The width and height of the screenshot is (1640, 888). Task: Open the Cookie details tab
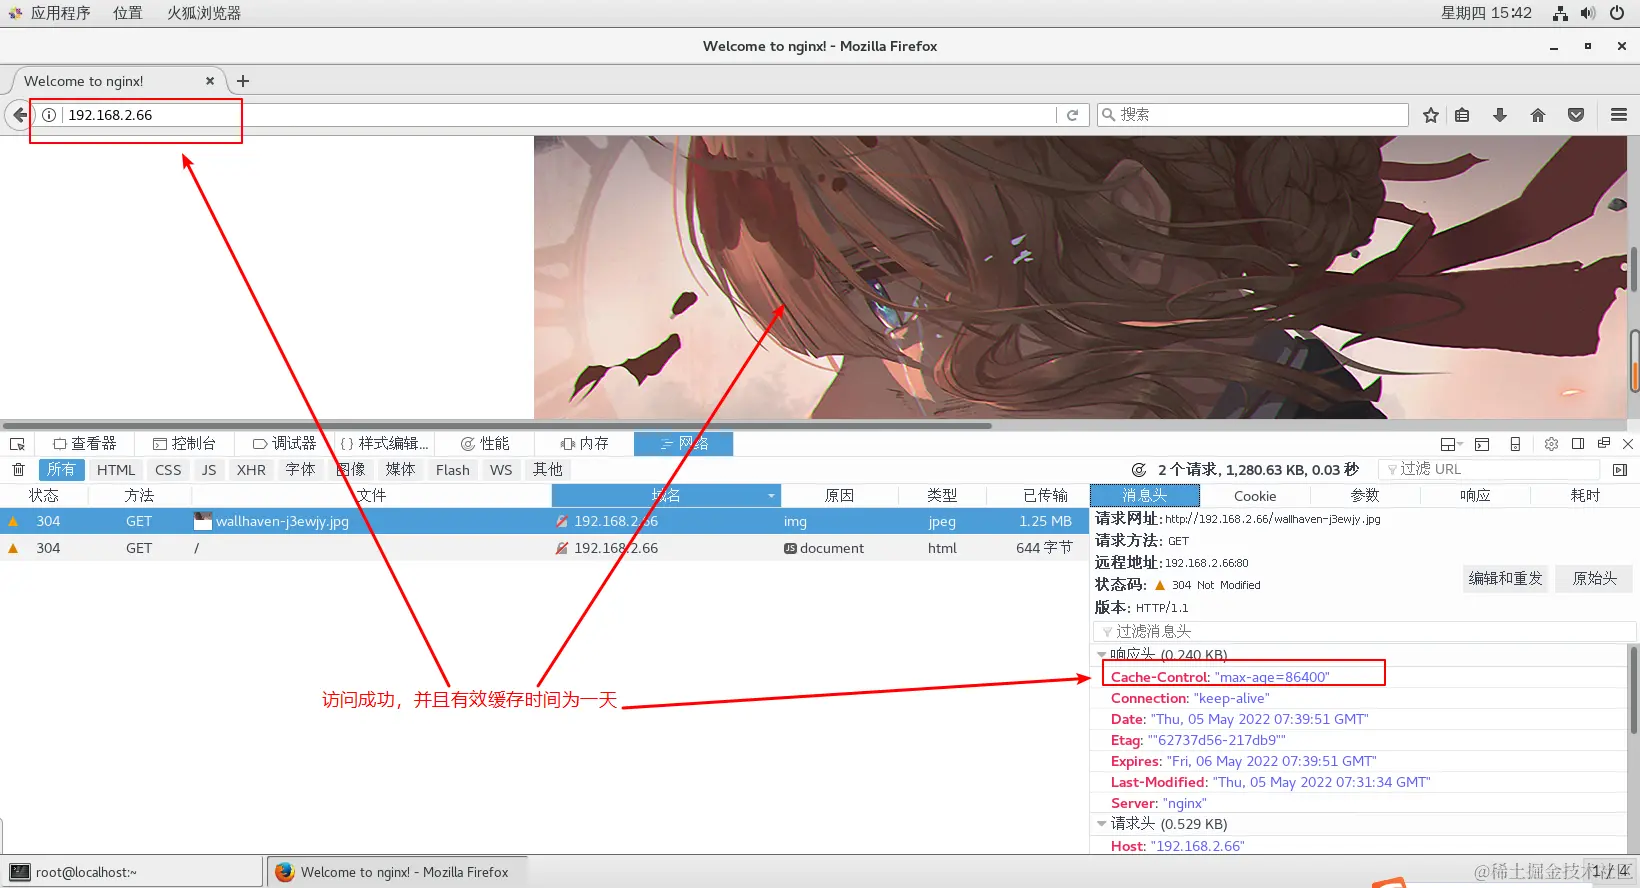tap(1255, 496)
